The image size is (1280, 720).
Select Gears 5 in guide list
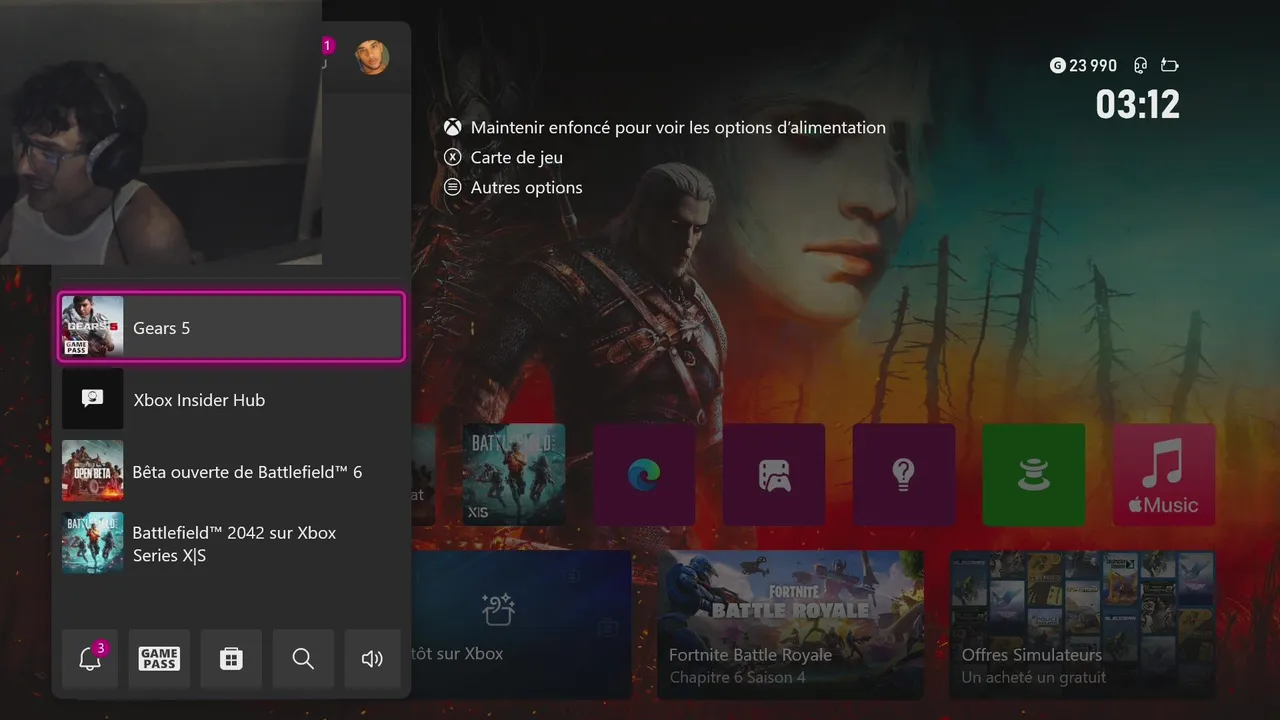click(x=232, y=327)
